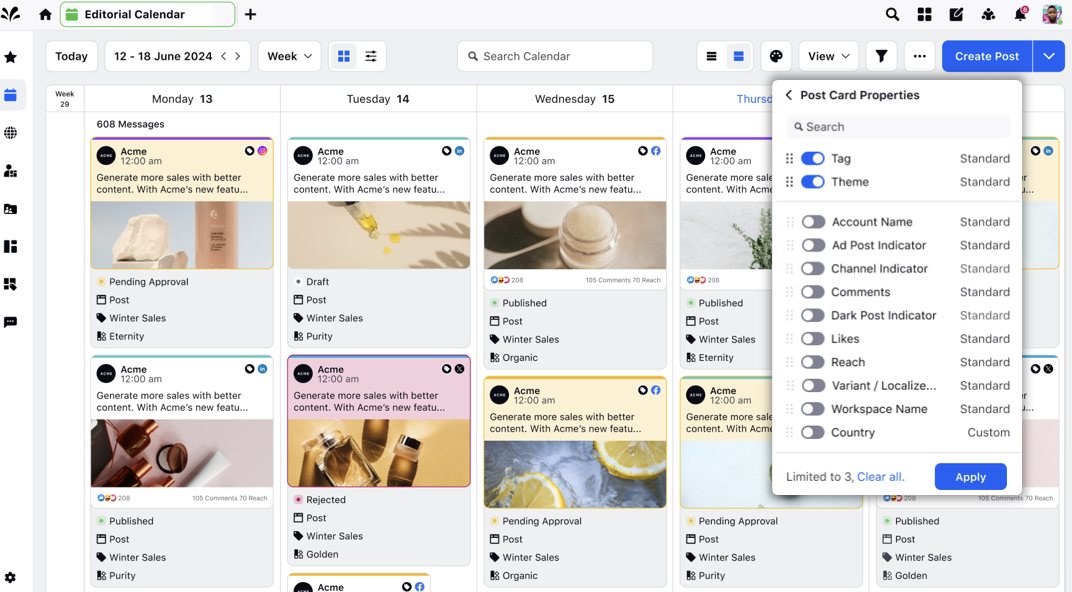The width and height of the screenshot is (1072, 592).
Task: Open the Week range dropdown
Action: click(290, 56)
